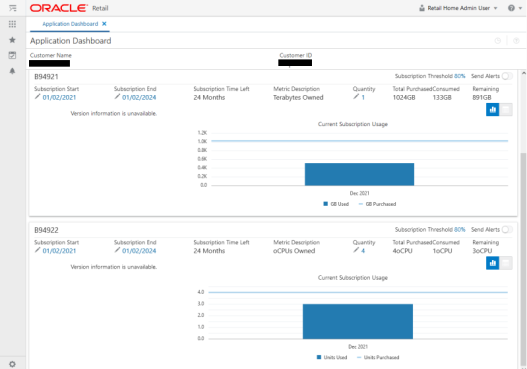Click the 80% Subscription Threshold link for B94922
The image size is (527, 369).
(x=459, y=230)
